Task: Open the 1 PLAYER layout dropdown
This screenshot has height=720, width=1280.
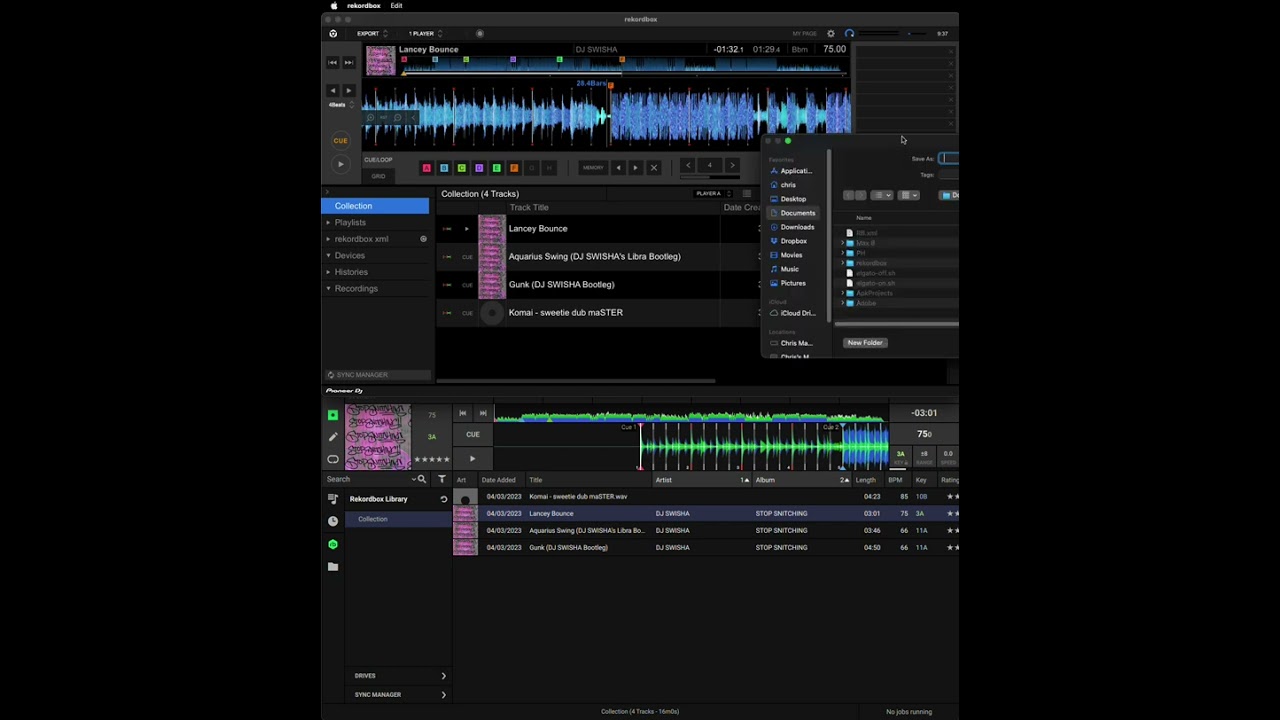Action: point(425,34)
